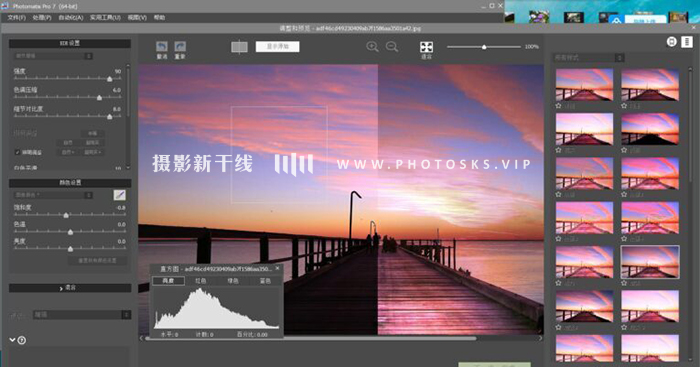Click the Redo arrow icon in toolbar
Viewport: 700px width, 367px height.
[180, 46]
